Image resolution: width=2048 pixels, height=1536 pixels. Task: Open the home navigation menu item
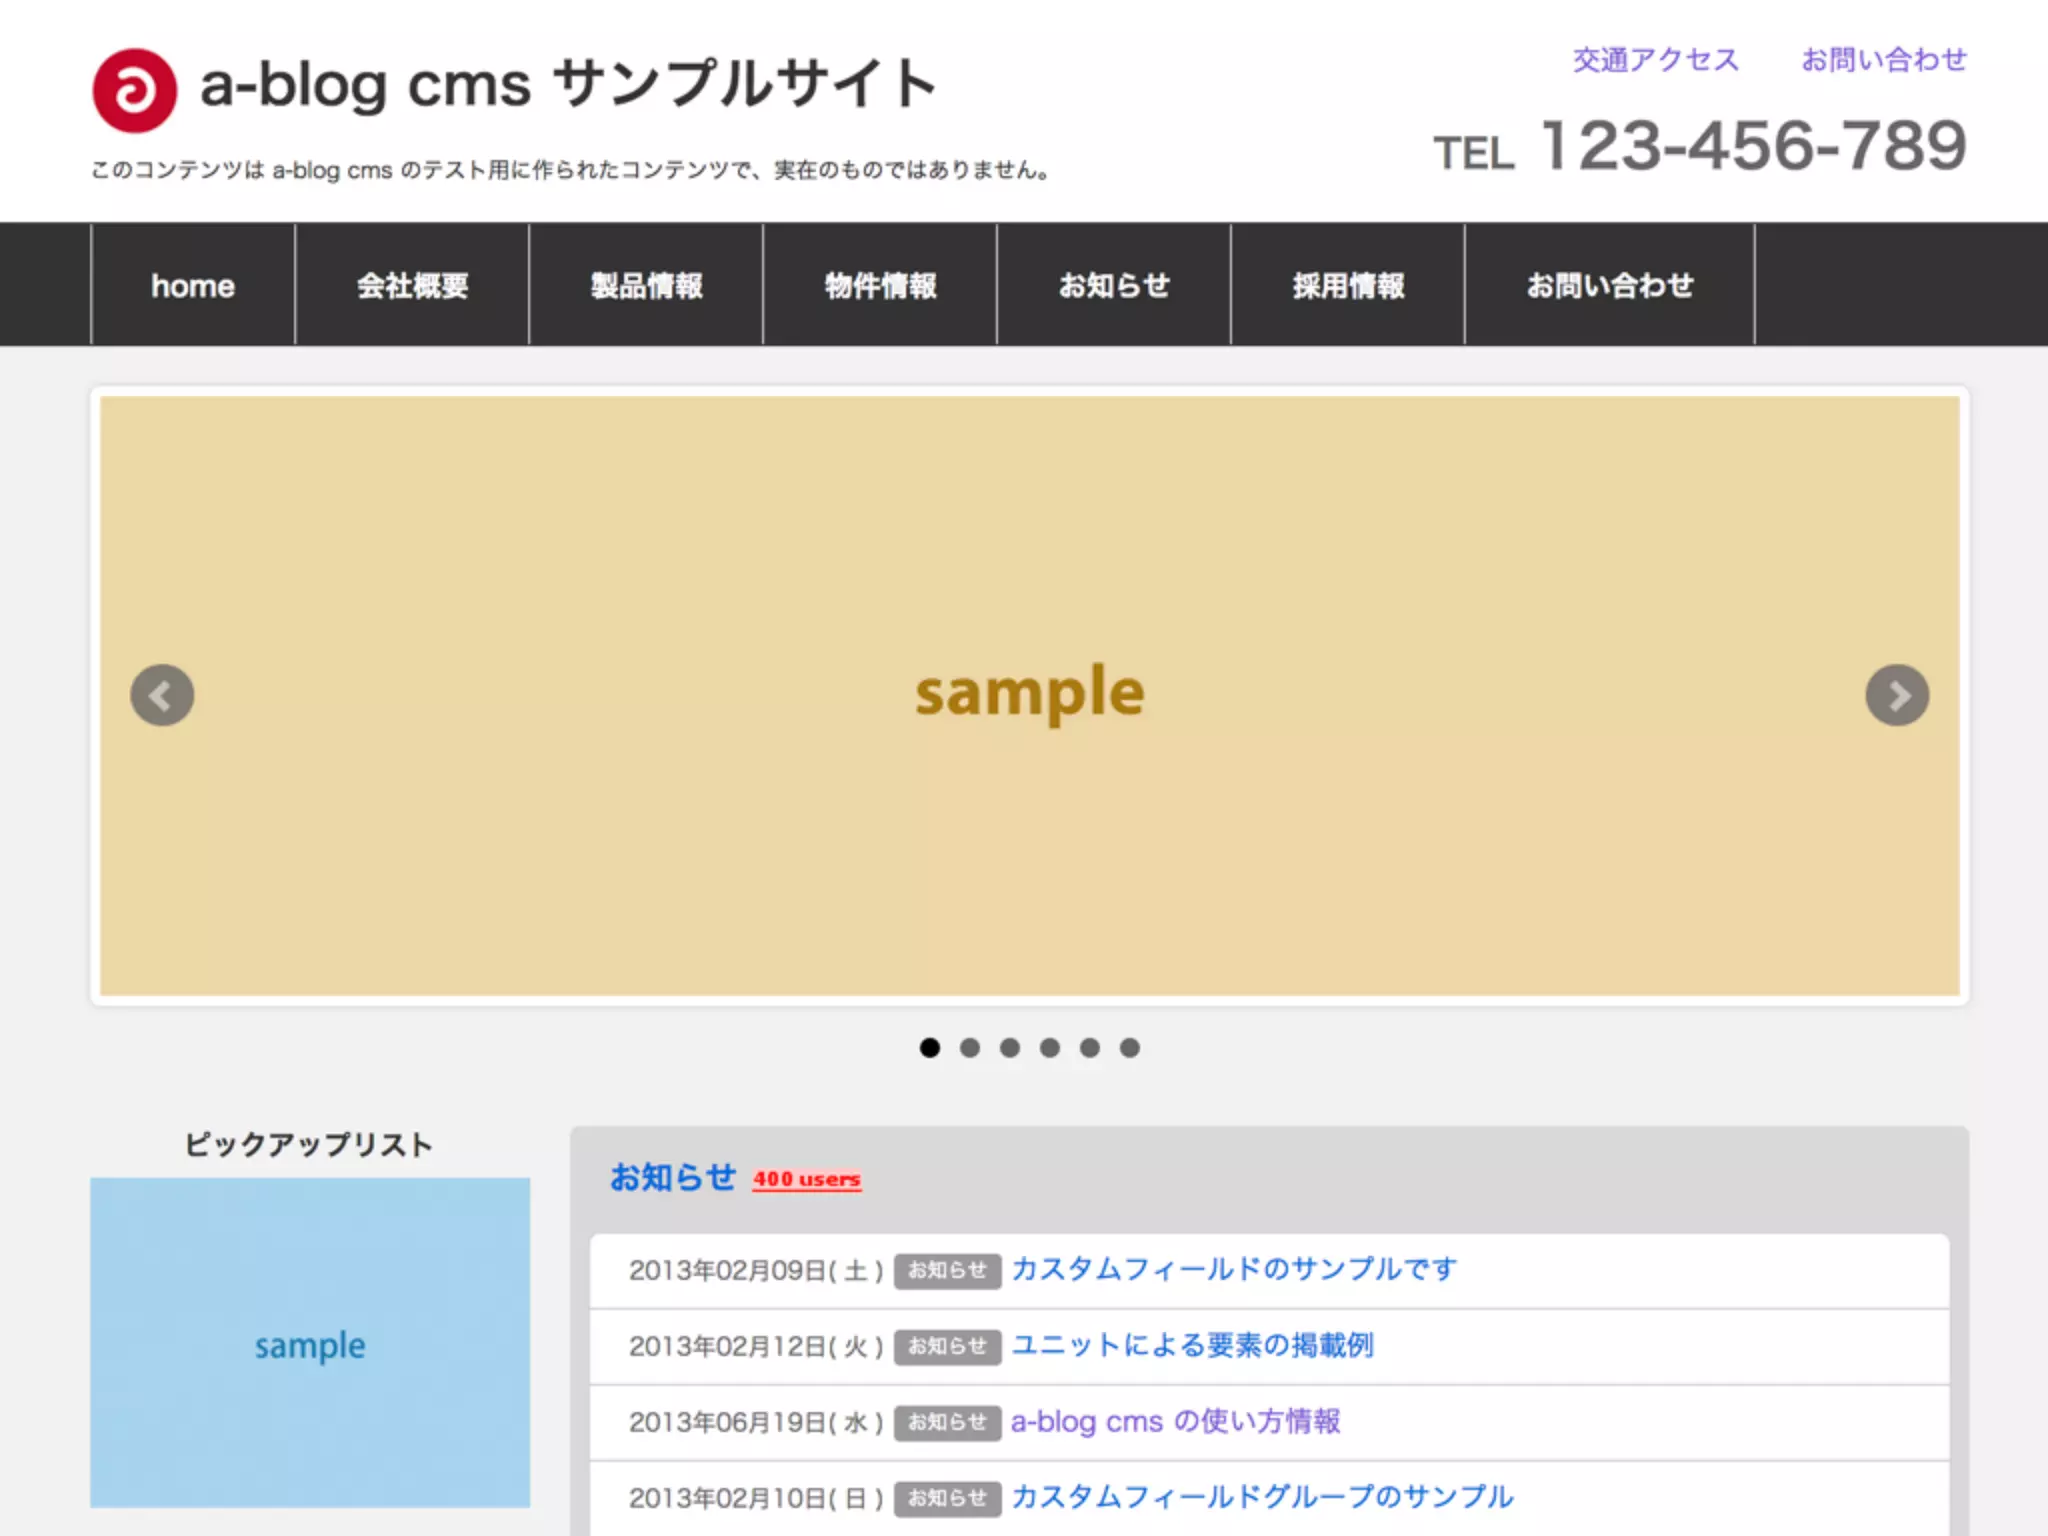[193, 286]
